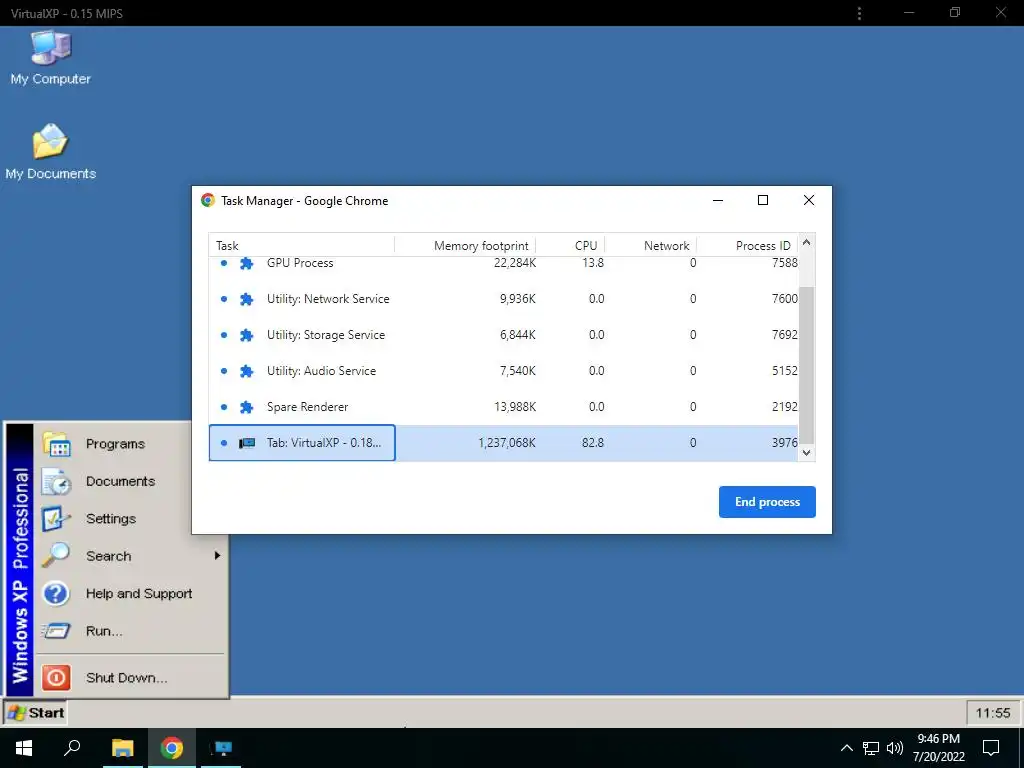Open My Computer desktop icon

pyautogui.click(x=50, y=57)
